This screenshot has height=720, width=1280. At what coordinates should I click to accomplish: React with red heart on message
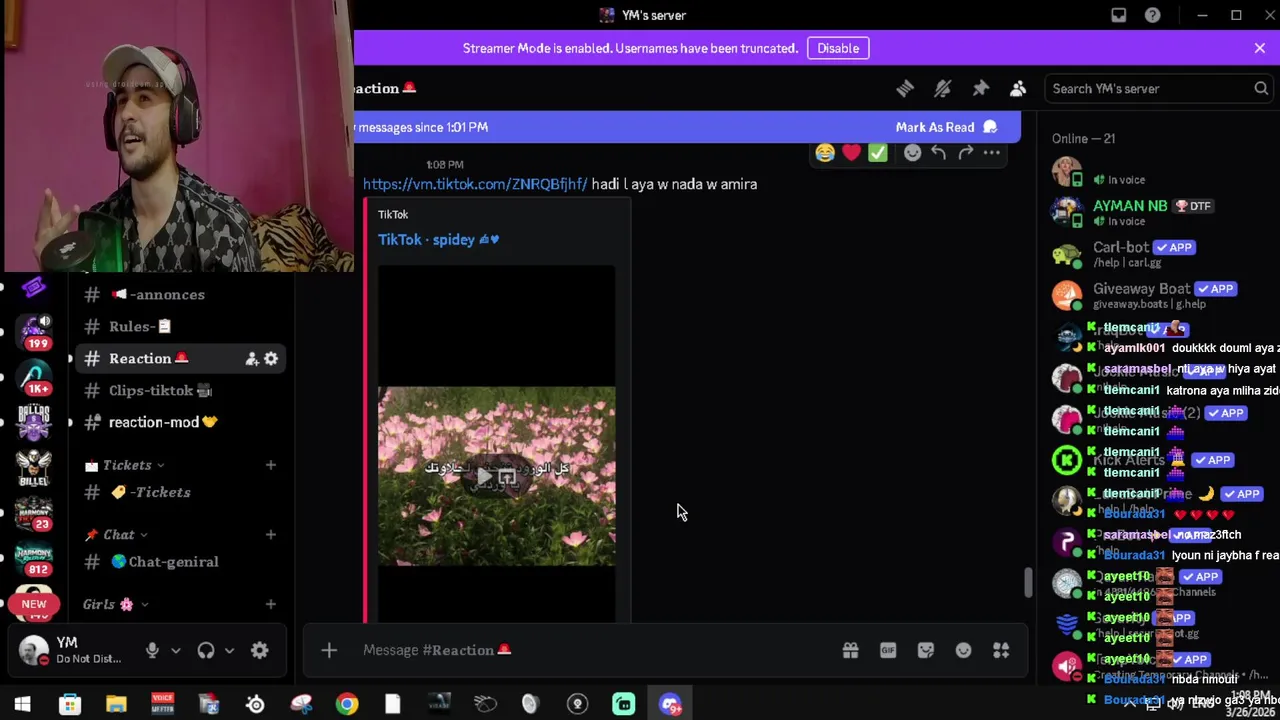pyautogui.click(x=851, y=152)
